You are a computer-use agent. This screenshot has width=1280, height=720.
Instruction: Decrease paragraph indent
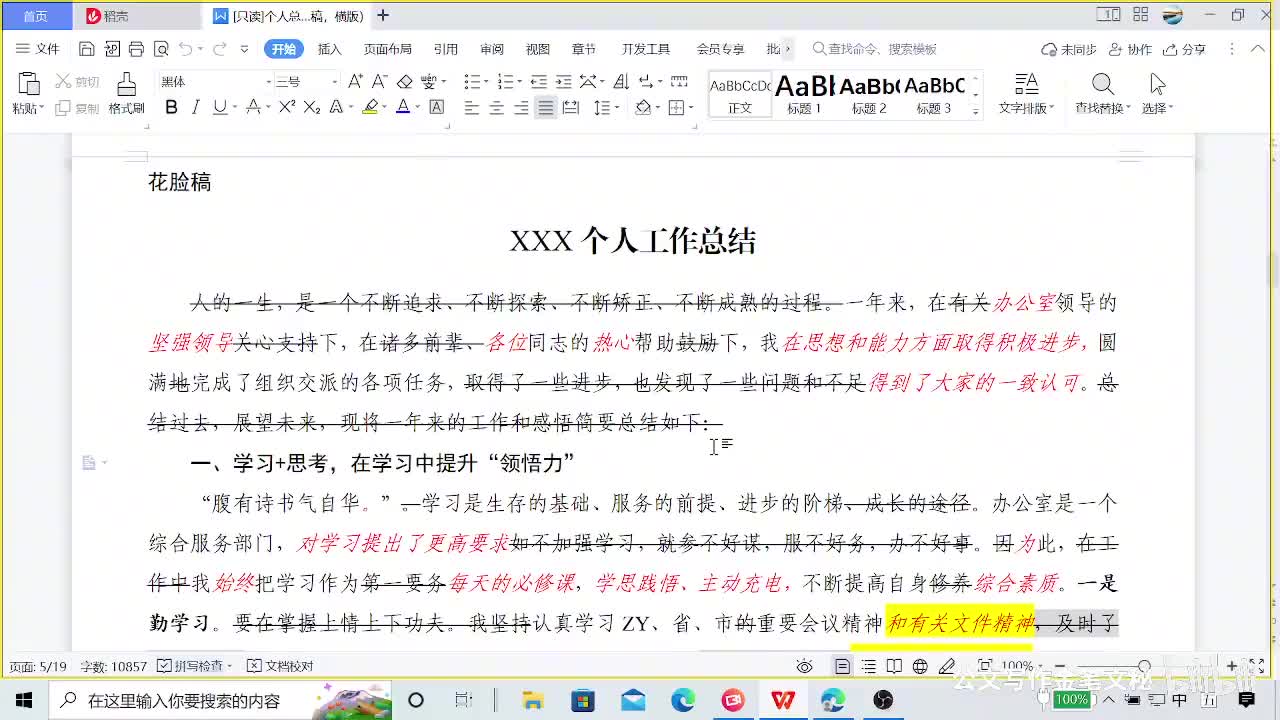click(x=538, y=82)
